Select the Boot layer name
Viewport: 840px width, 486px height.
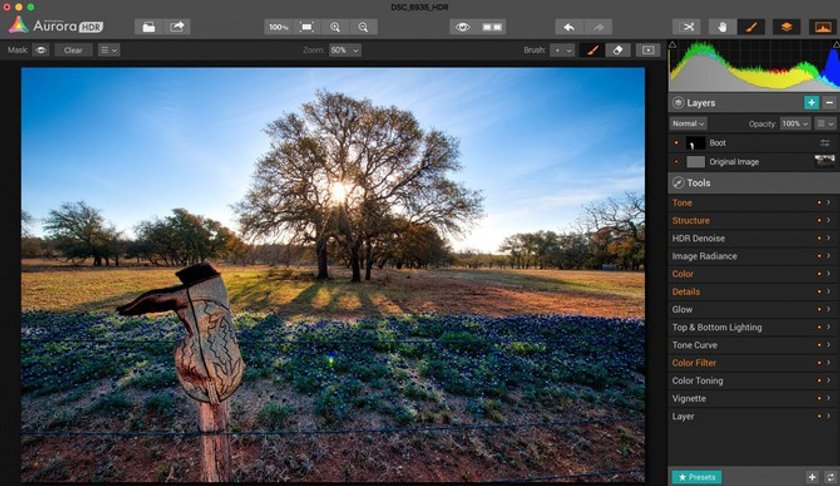pyautogui.click(x=717, y=143)
